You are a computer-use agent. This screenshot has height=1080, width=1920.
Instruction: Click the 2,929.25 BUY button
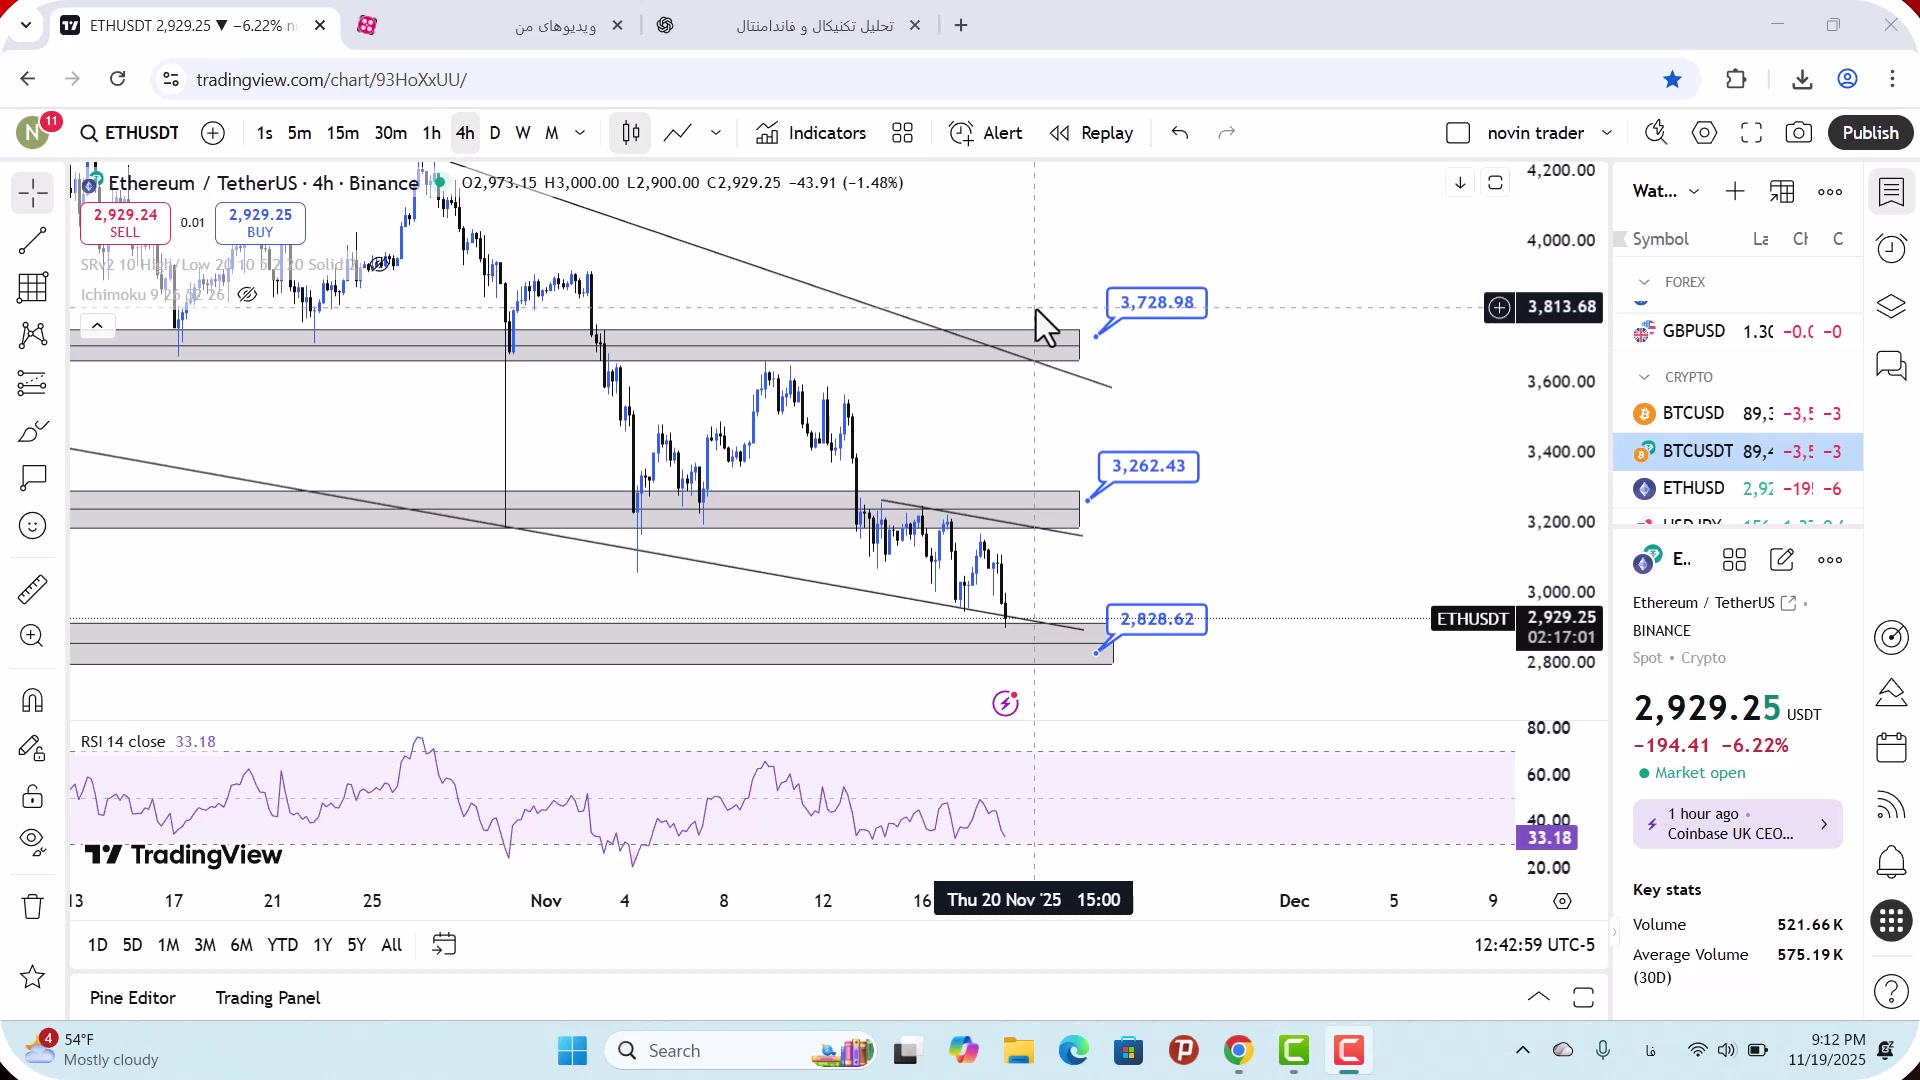(260, 223)
